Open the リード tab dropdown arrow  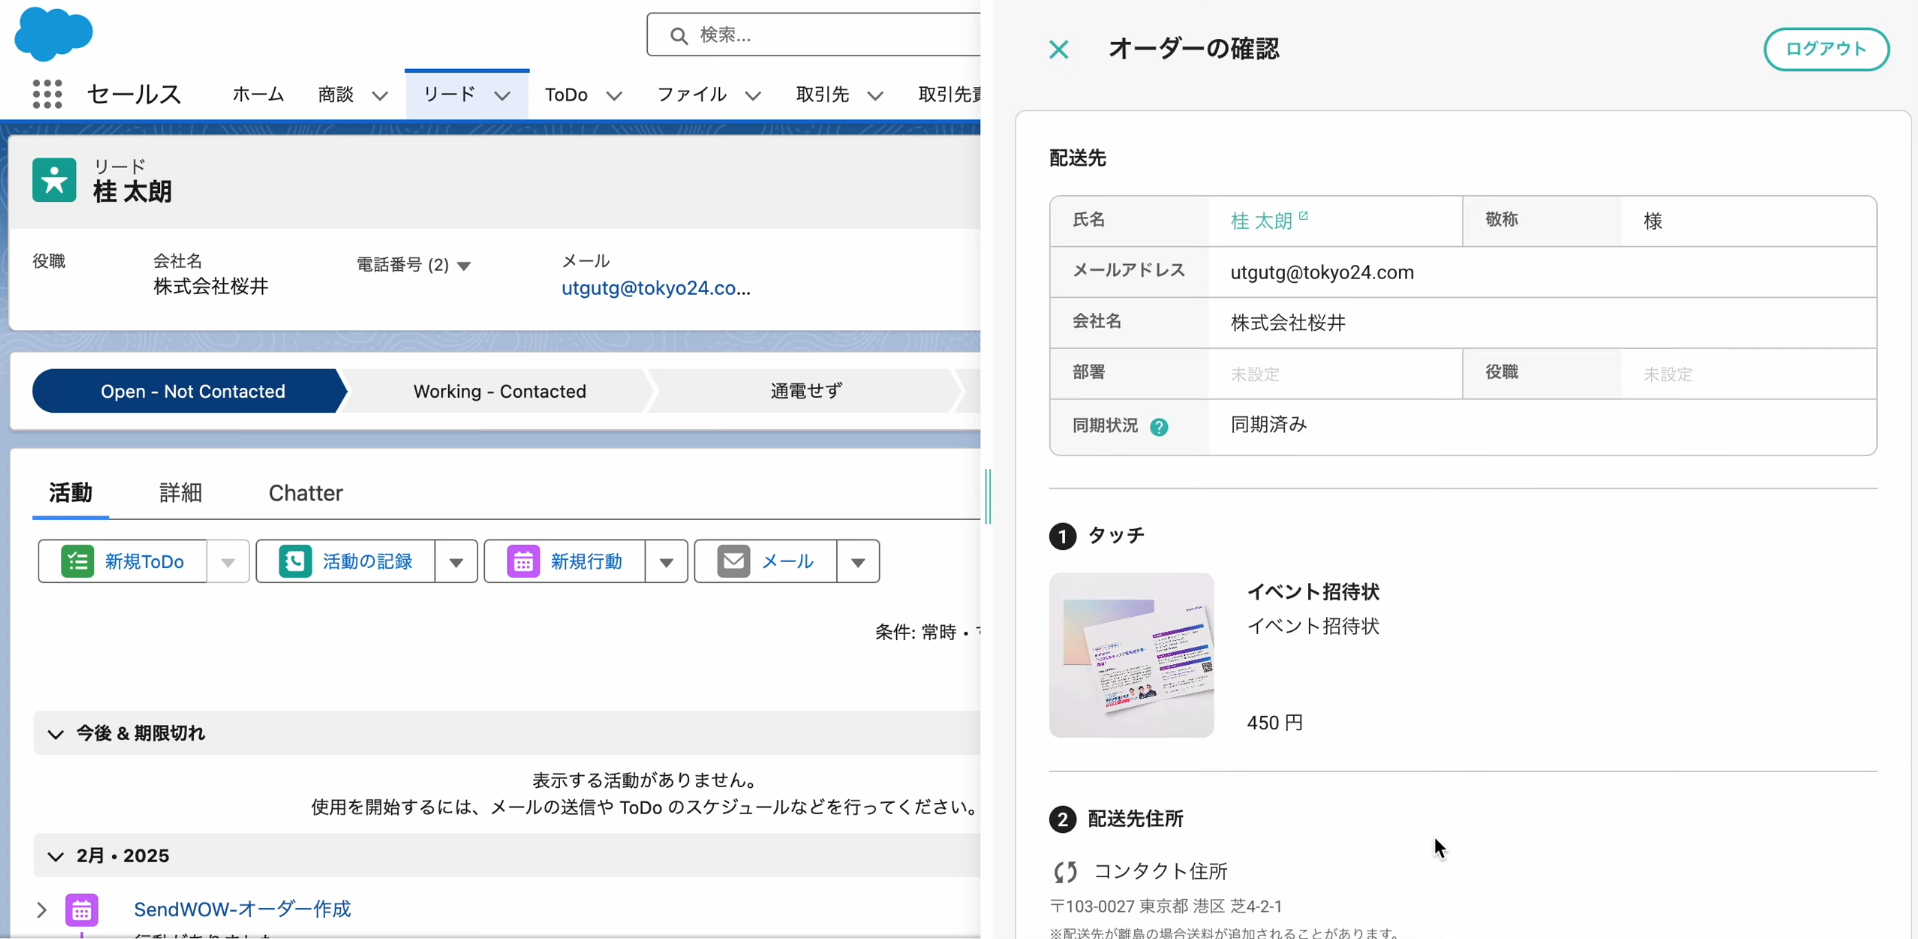500,95
